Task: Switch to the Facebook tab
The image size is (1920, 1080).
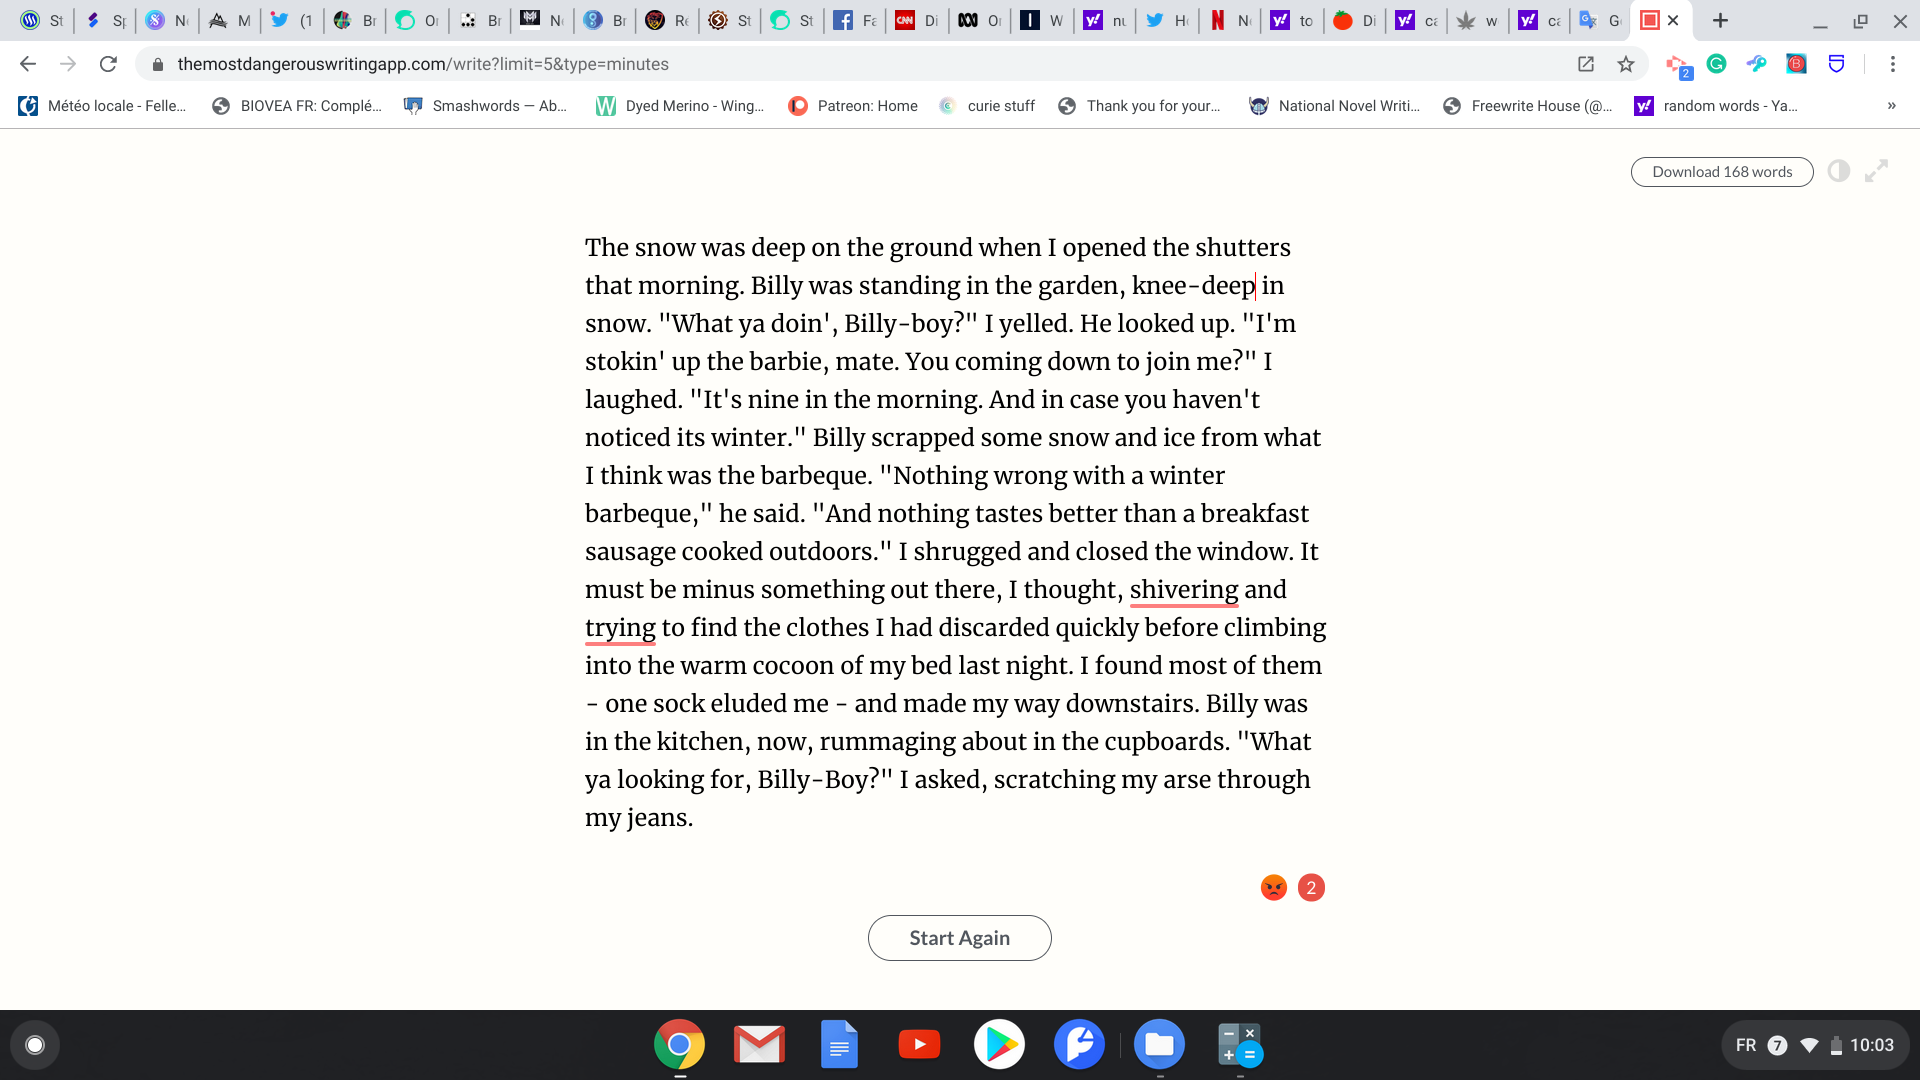Action: 854,20
